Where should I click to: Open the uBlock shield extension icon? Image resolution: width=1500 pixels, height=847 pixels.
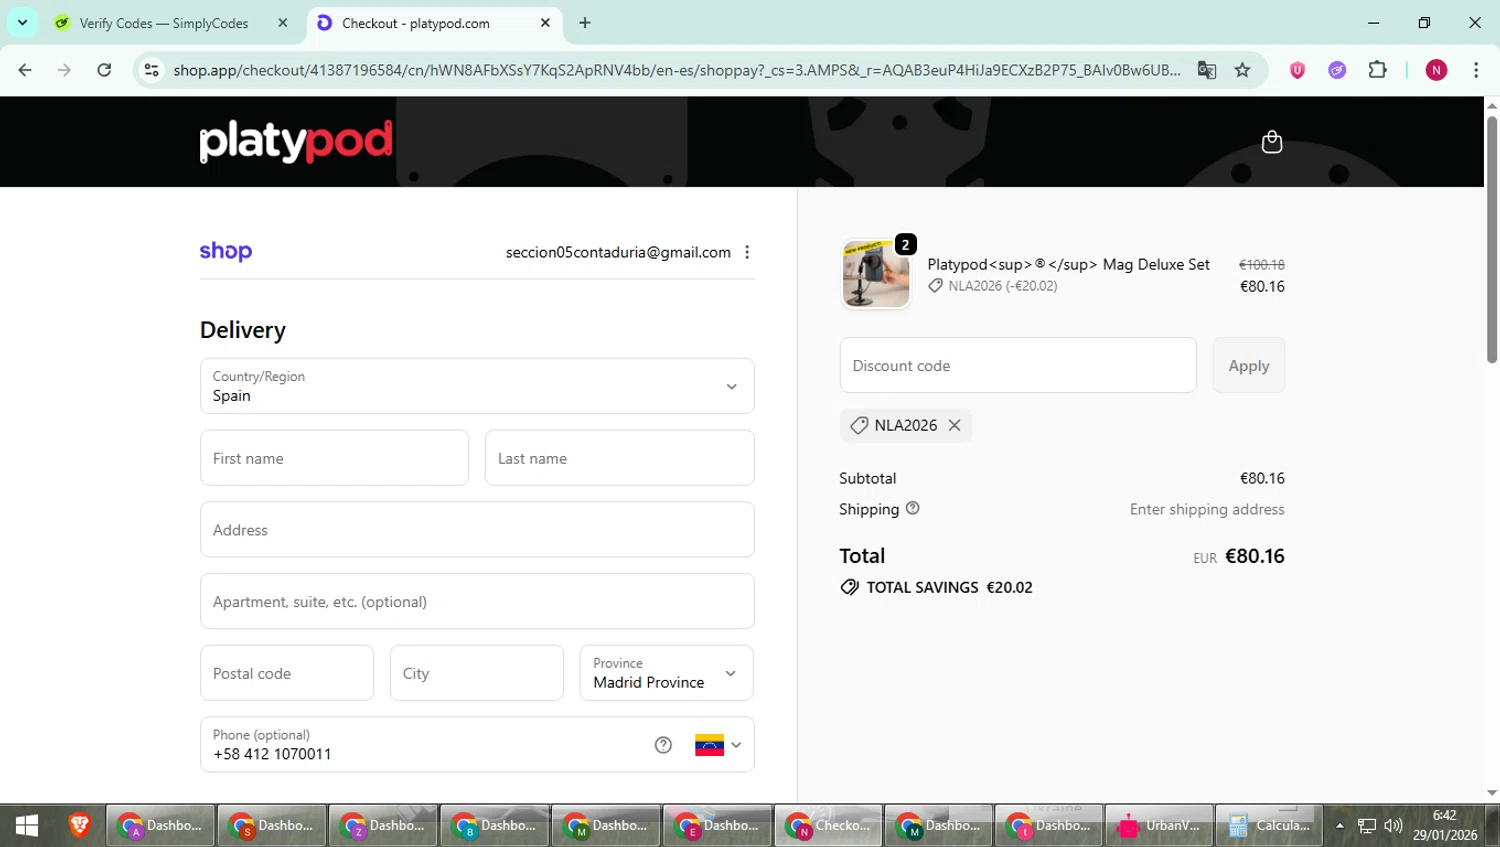coord(1297,70)
